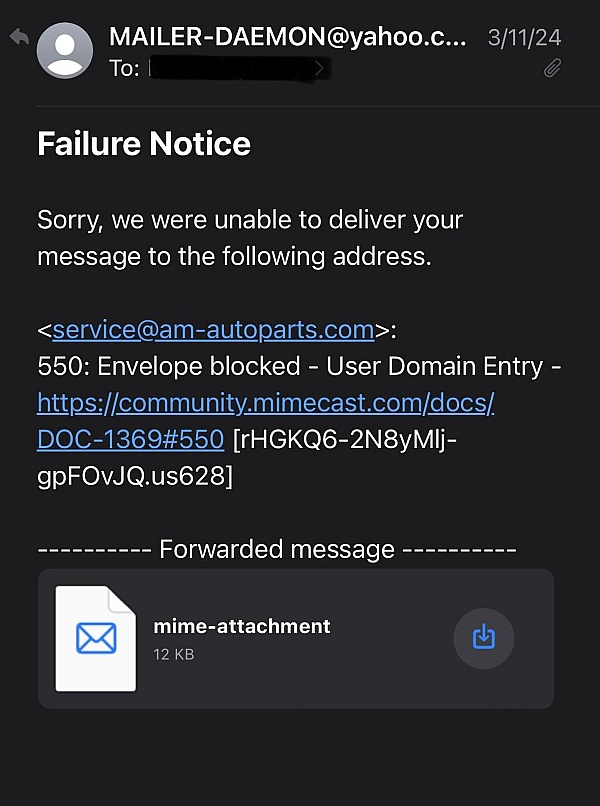
Task: Open the service@am-autoparts.com link
Action: pyautogui.click(x=213, y=329)
